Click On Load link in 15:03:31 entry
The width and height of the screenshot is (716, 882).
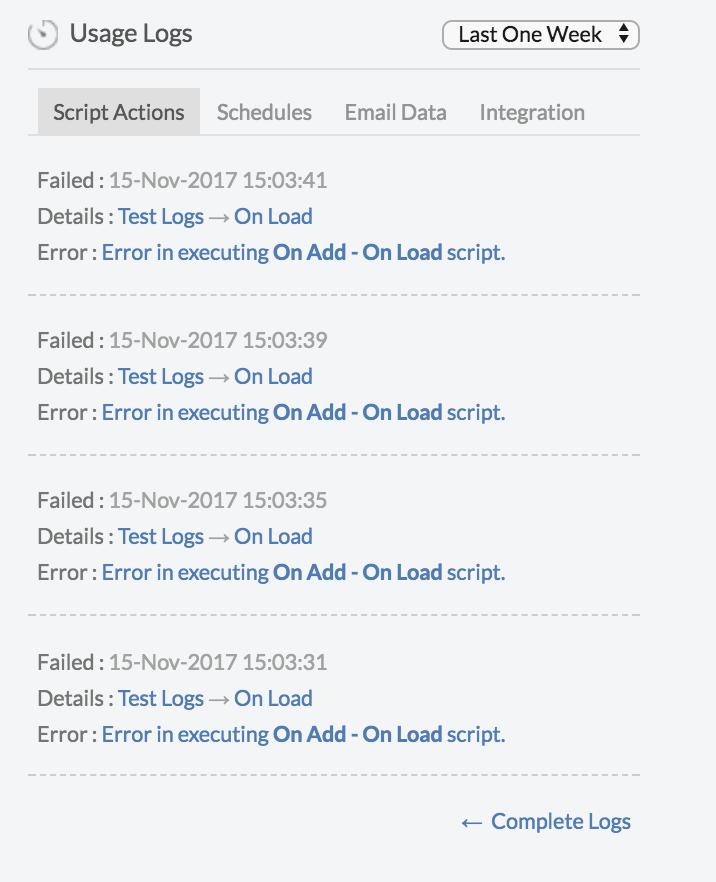(x=273, y=699)
